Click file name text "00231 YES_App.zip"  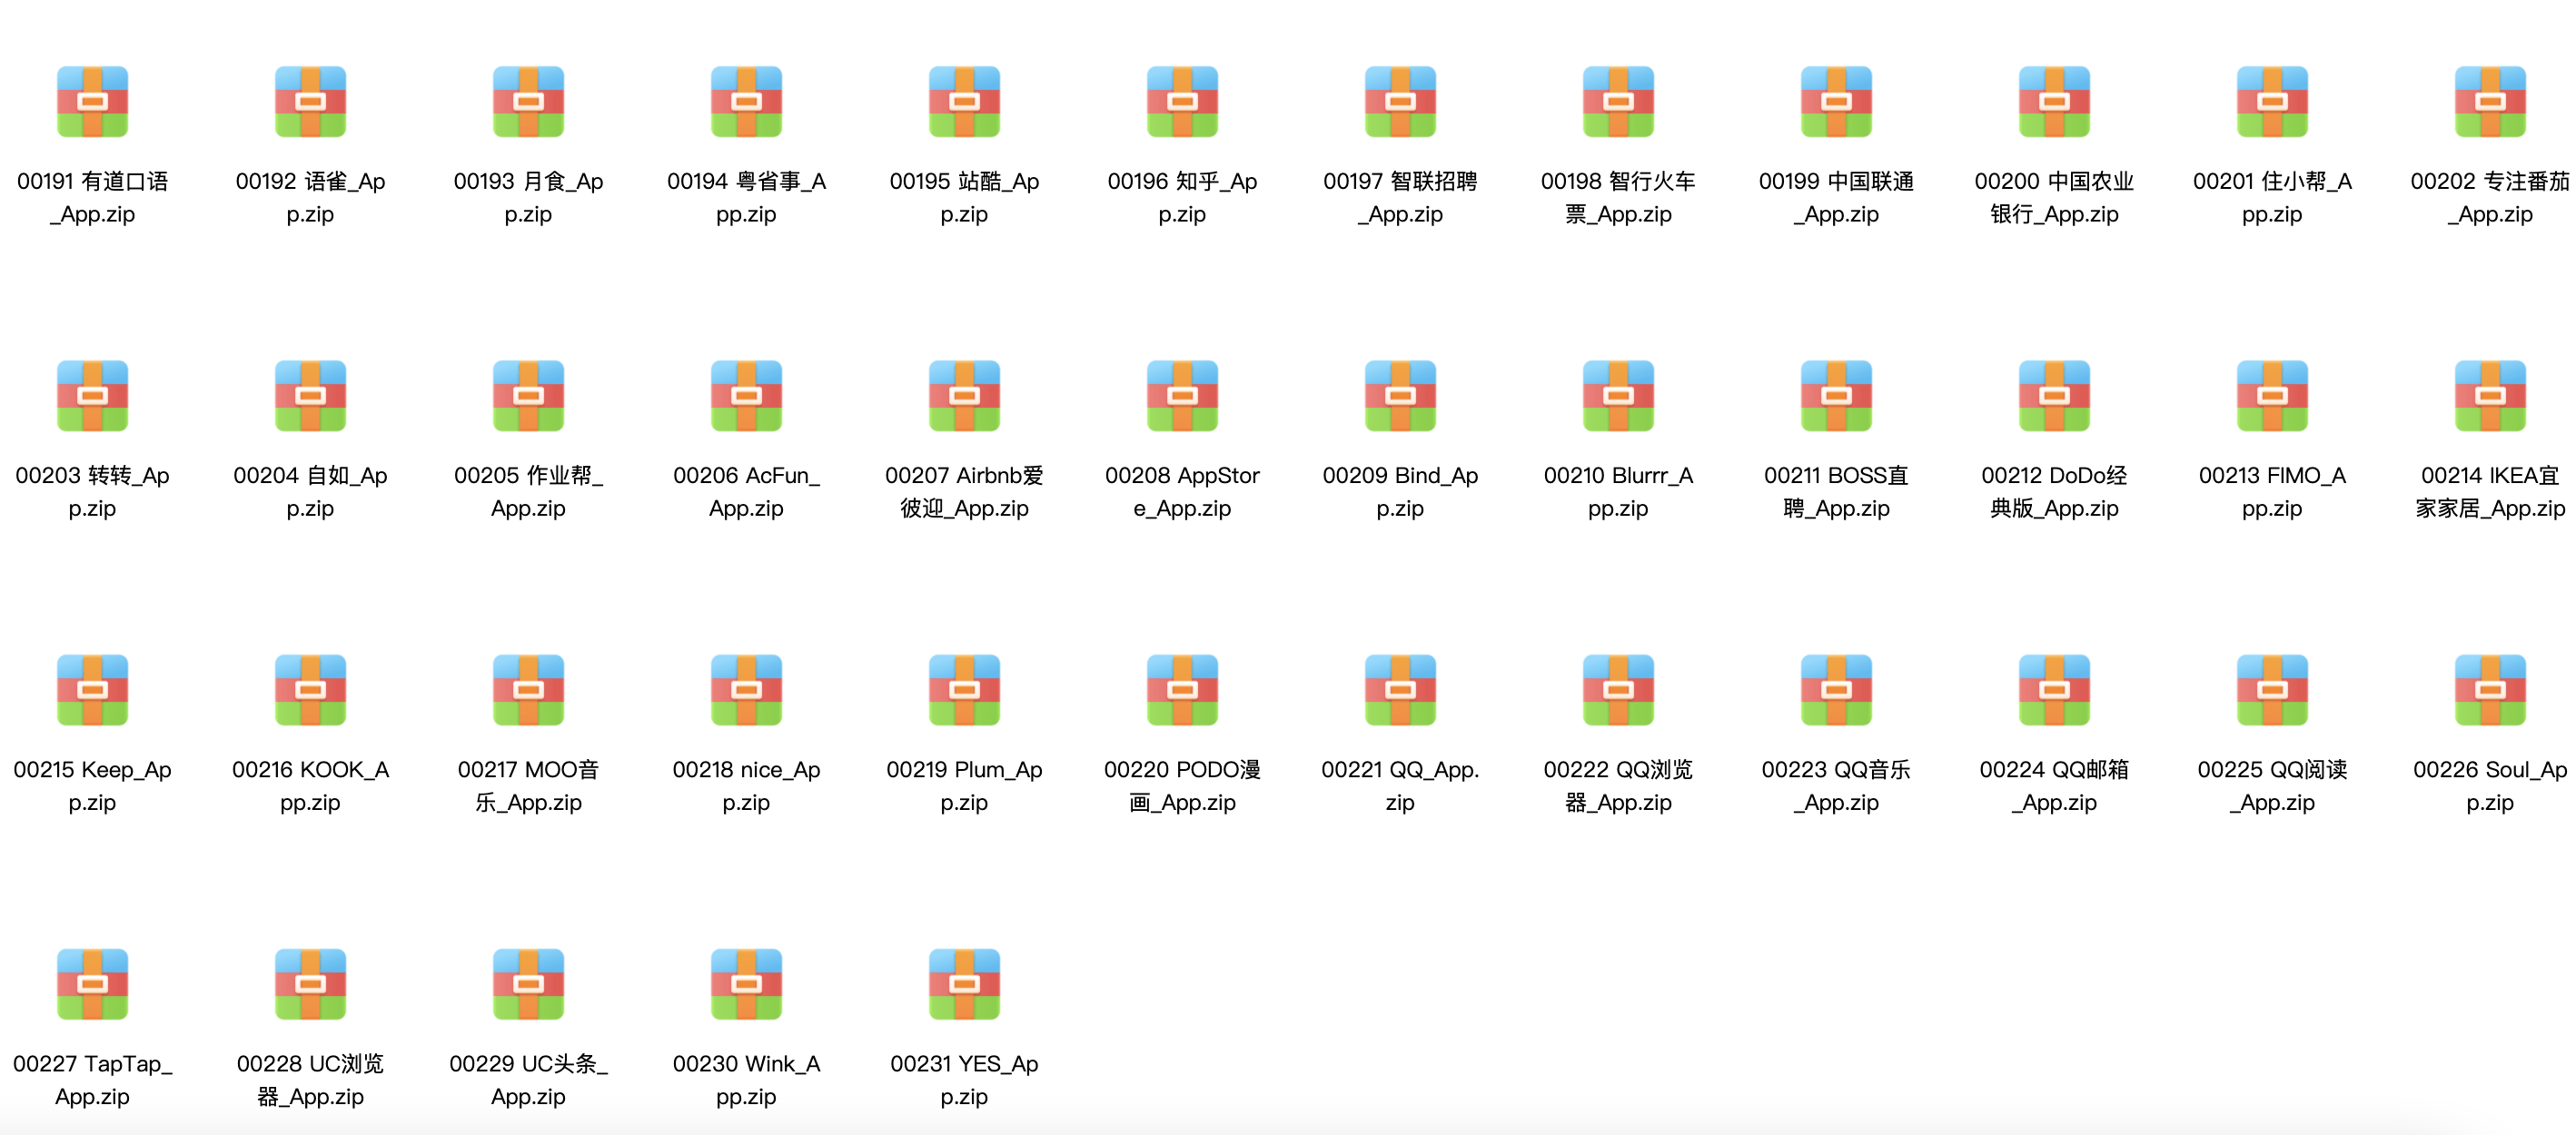pyautogui.click(x=964, y=1079)
